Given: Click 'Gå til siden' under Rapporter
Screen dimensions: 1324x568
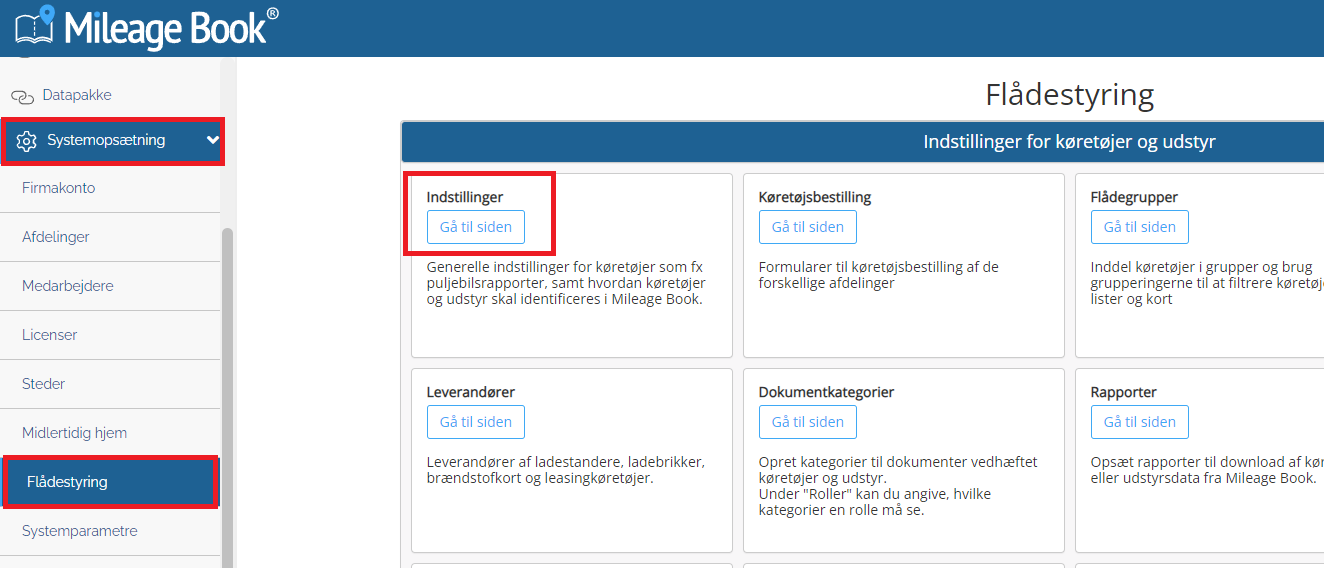Looking at the screenshot, I should coord(1140,422).
